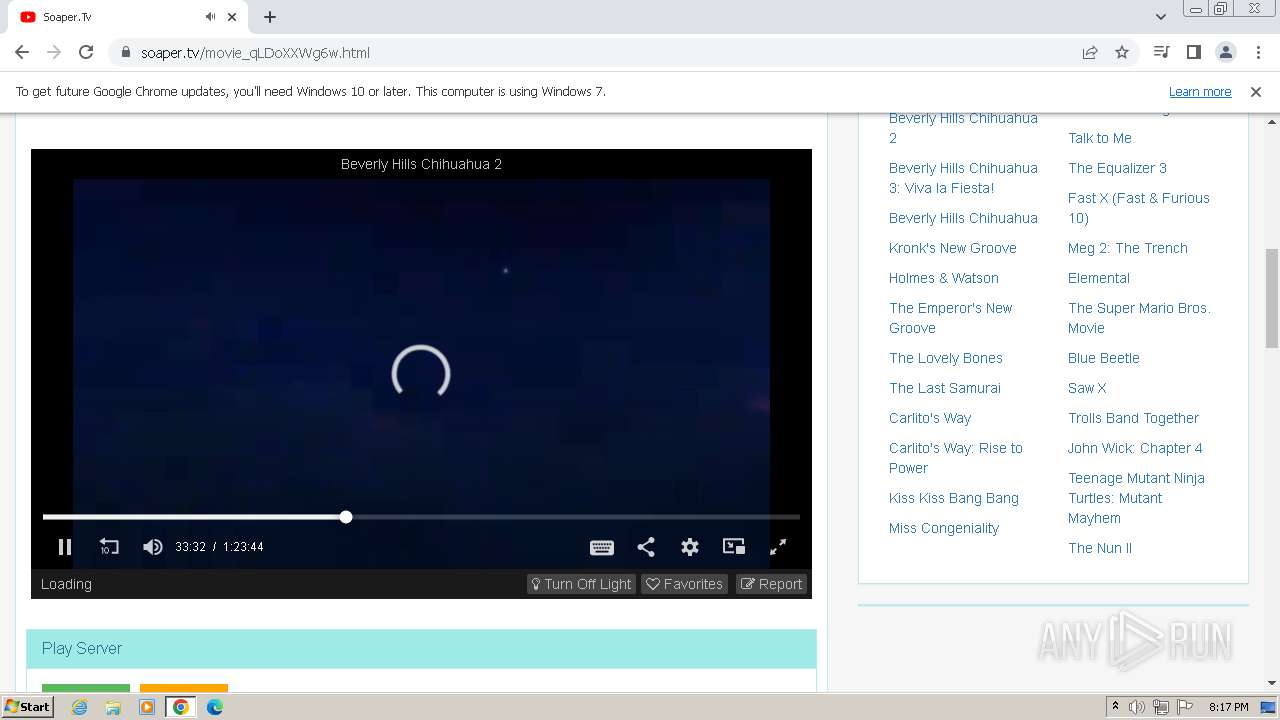The width and height of the screenshot is (1280, 720).
Task: Open Kronk's New Groove link
Action: pyautogui.click(x=952, y=248)
